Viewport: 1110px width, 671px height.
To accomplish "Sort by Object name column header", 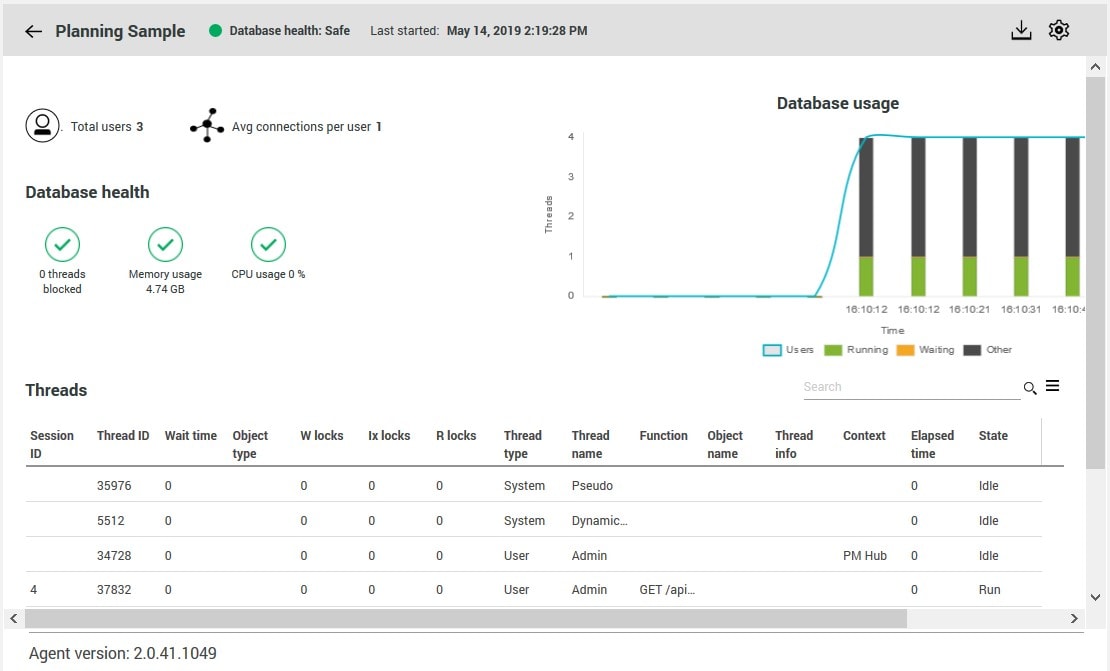I will (725, 445).
